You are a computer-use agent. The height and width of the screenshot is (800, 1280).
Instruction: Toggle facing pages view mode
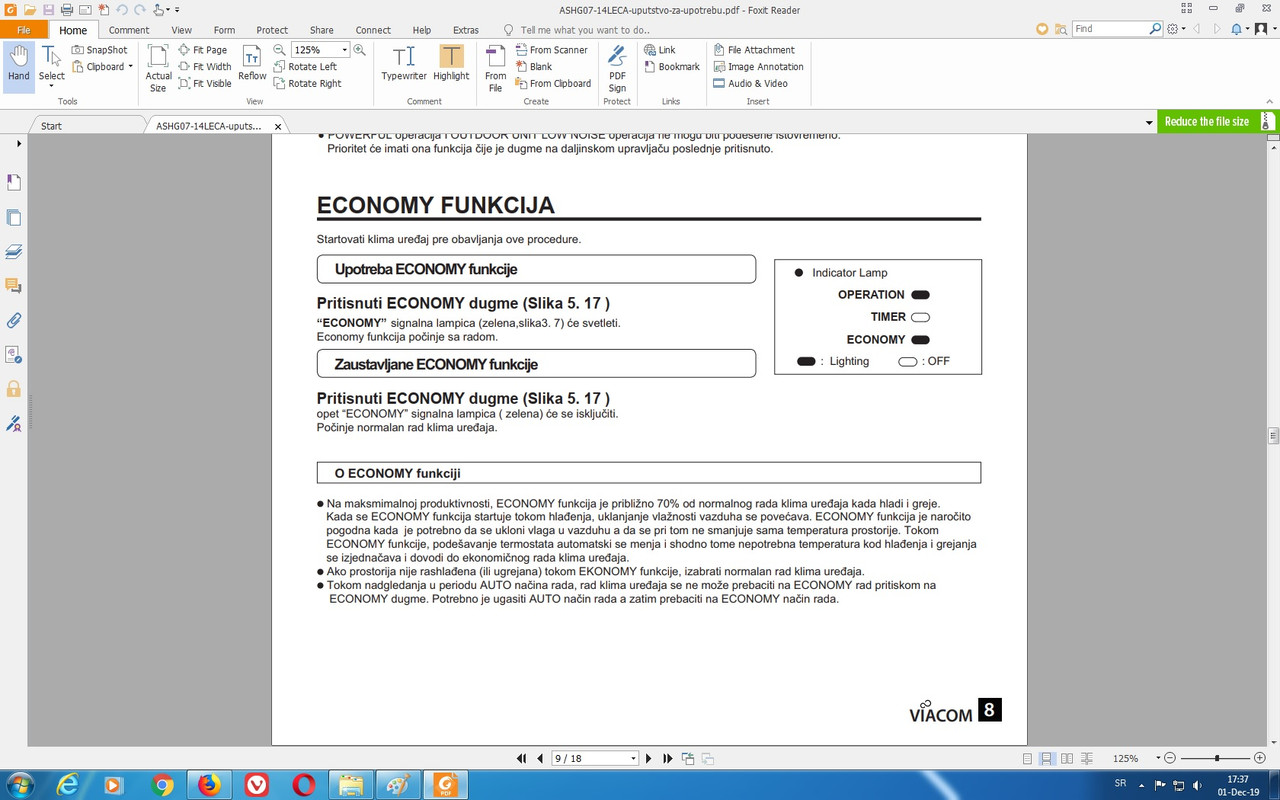click(x=1067, y=759)
